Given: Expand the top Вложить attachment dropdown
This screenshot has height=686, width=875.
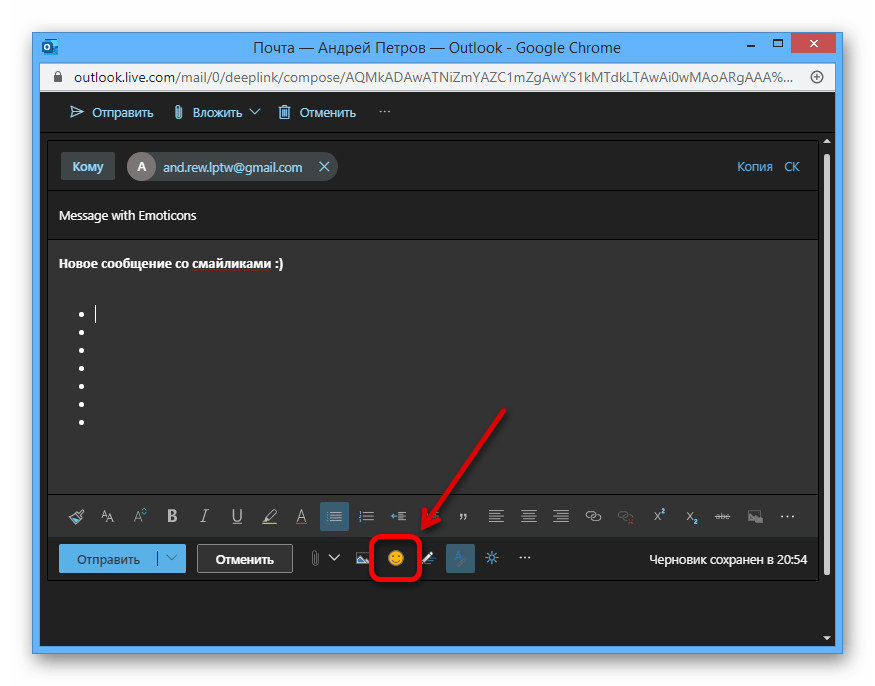Looking at the screenshot, I should tap(254, 112).
